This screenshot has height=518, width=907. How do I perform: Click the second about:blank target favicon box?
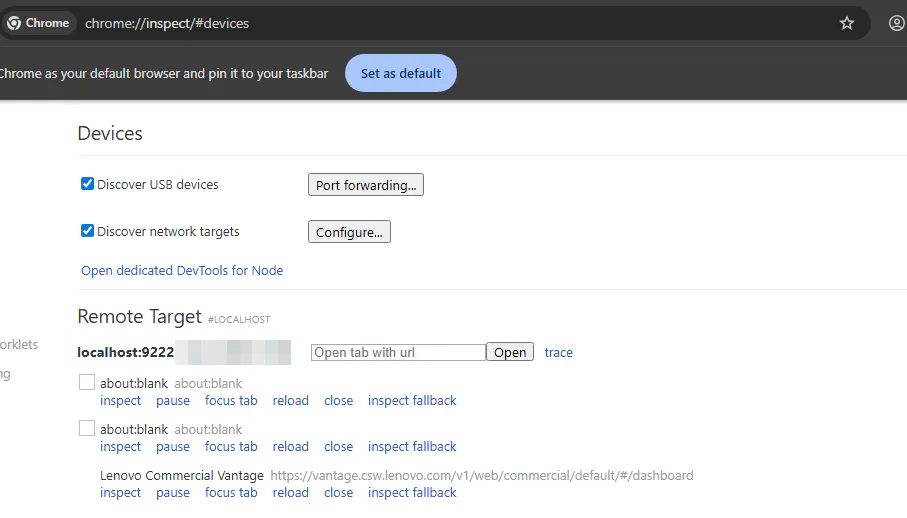click(87, 428)
